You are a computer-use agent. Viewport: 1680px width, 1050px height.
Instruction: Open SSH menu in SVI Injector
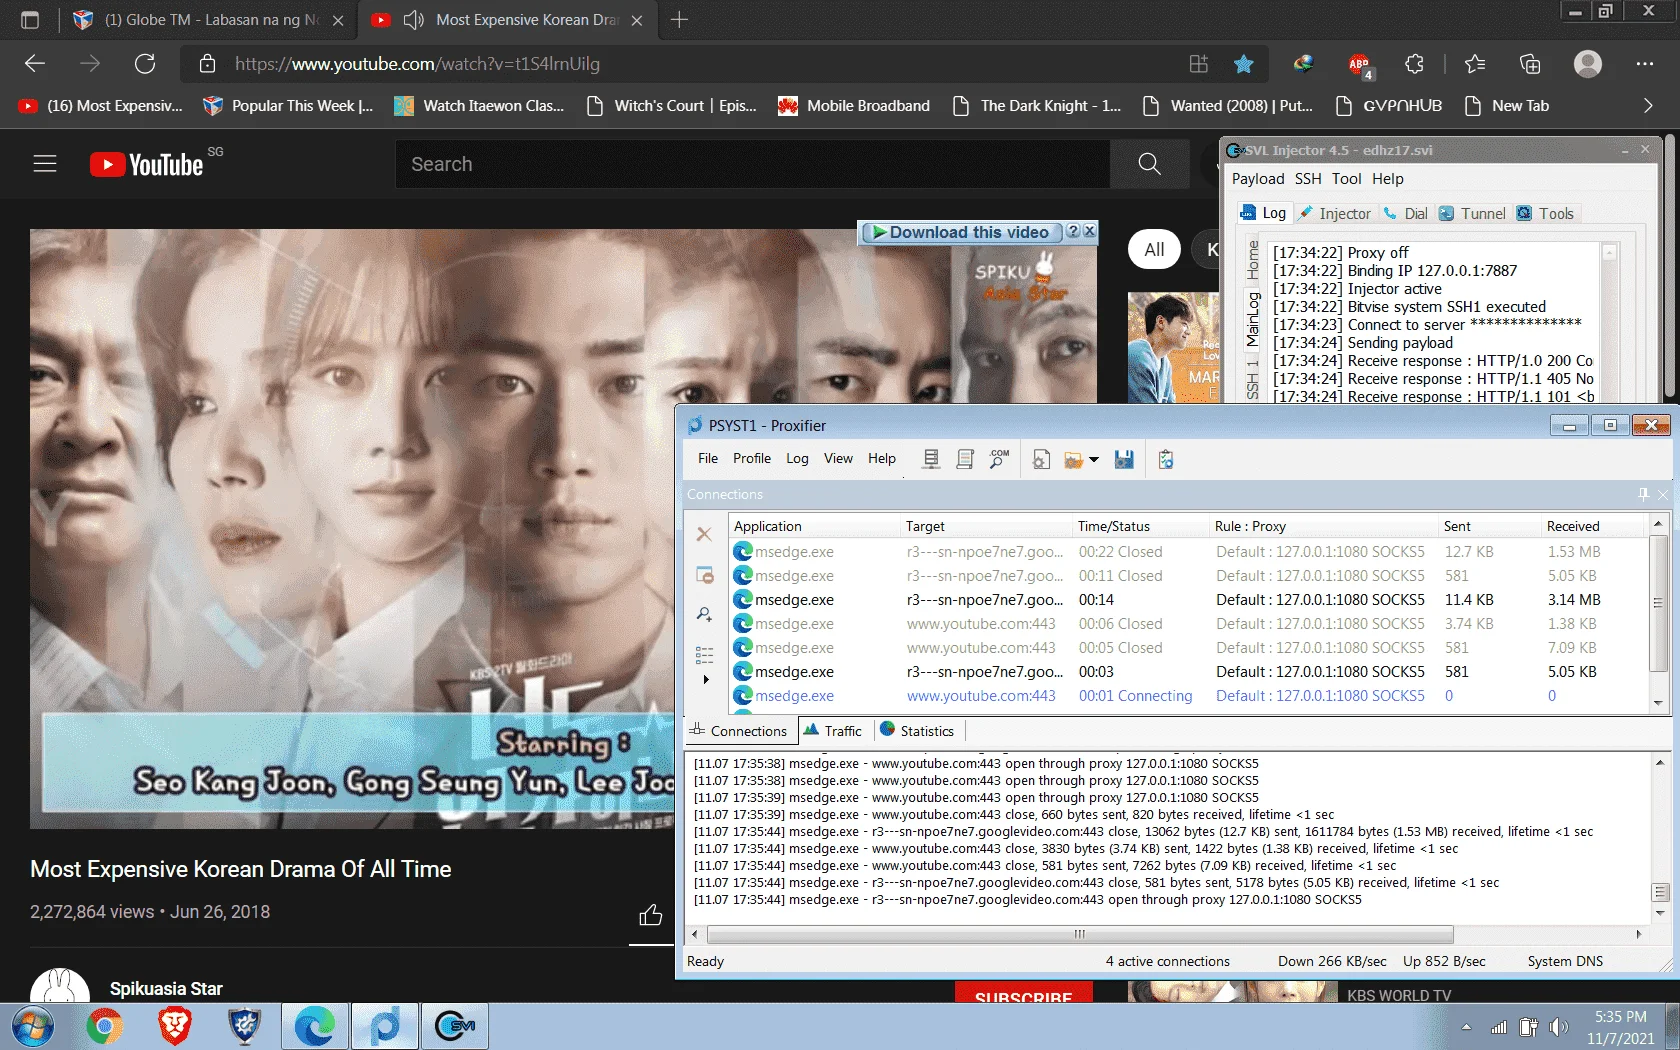click(x=1308, y=179)
